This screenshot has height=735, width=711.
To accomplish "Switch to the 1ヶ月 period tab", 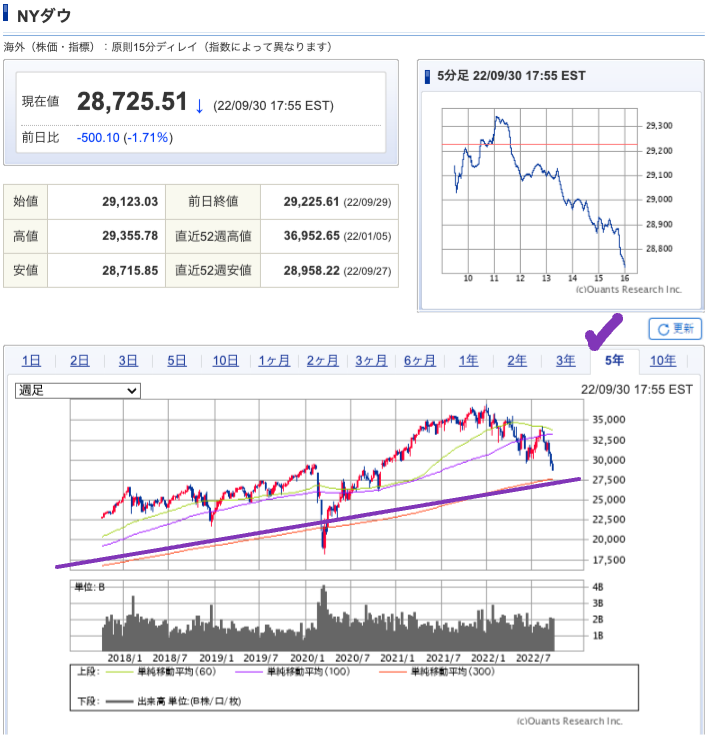I will 274,360.
